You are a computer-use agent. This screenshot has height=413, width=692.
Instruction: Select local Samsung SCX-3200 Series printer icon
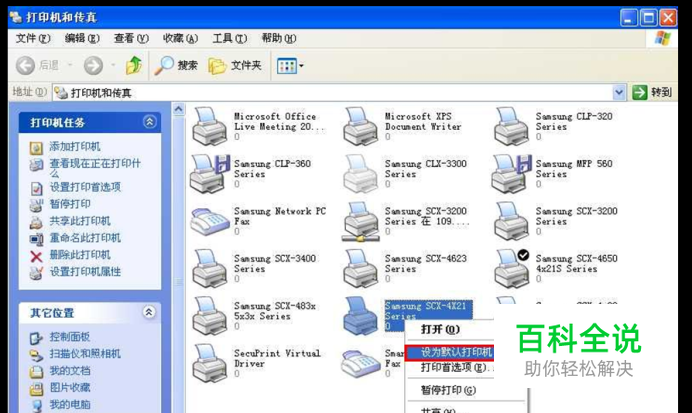point(511,222)
